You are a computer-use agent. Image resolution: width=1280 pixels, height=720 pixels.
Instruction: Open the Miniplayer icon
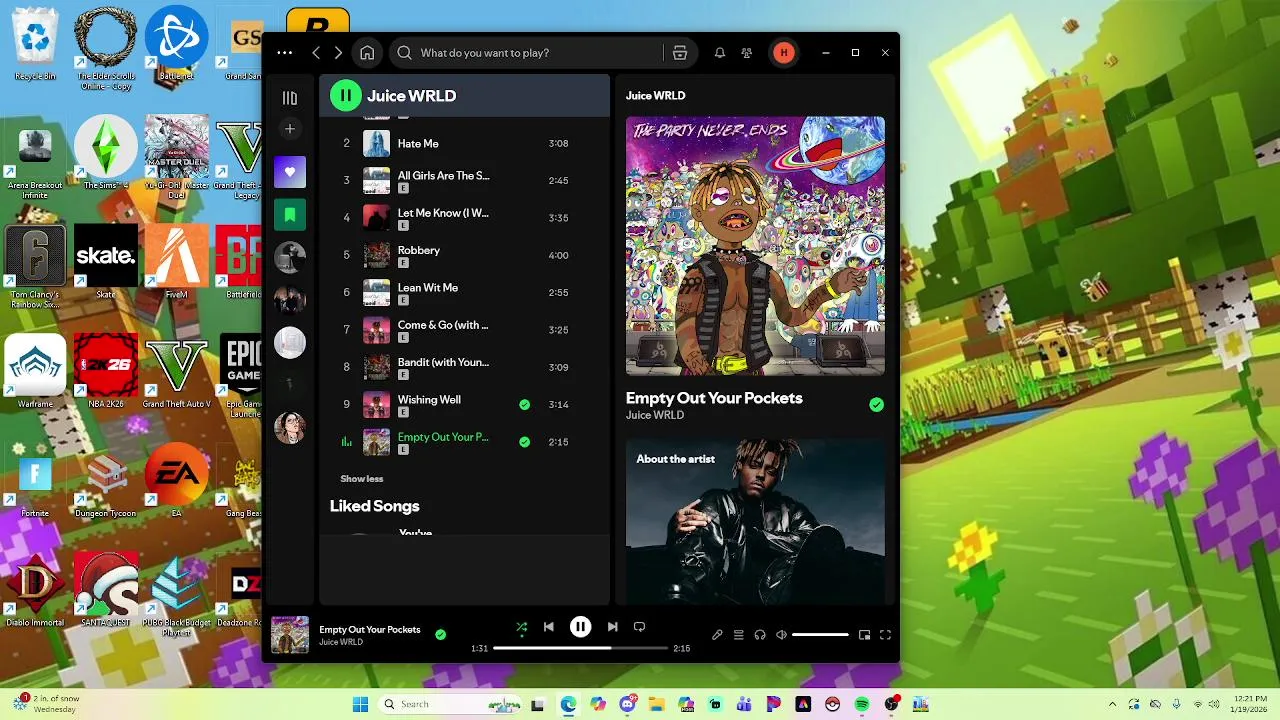pos(864,635)
